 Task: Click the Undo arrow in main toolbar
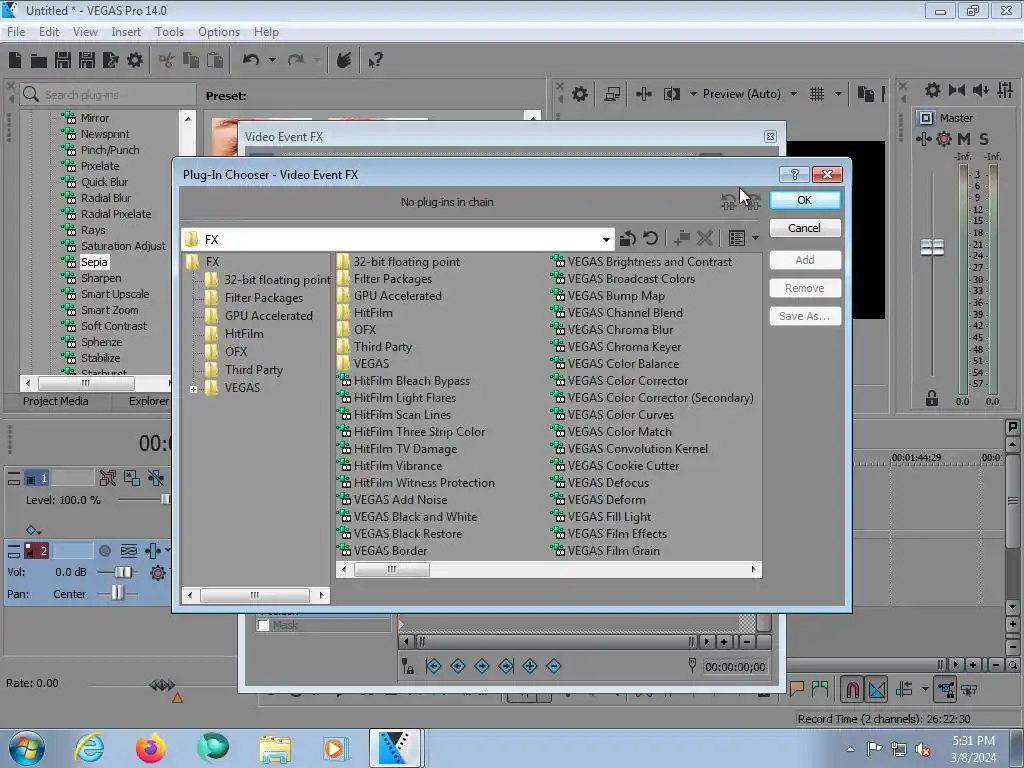point(251,60)
